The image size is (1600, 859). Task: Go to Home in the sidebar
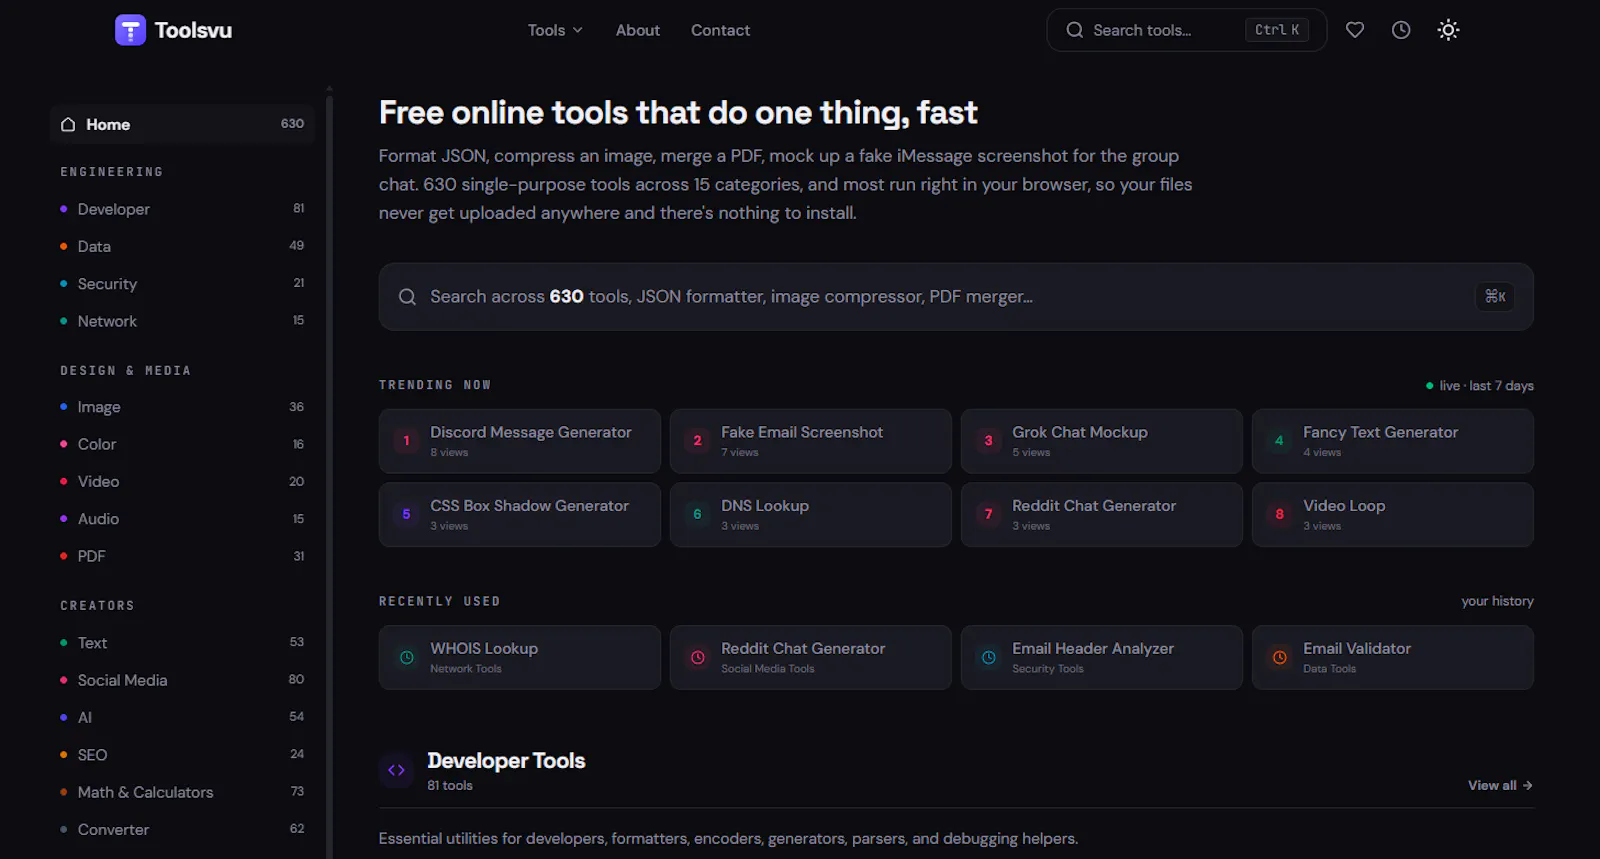[182, 124]
